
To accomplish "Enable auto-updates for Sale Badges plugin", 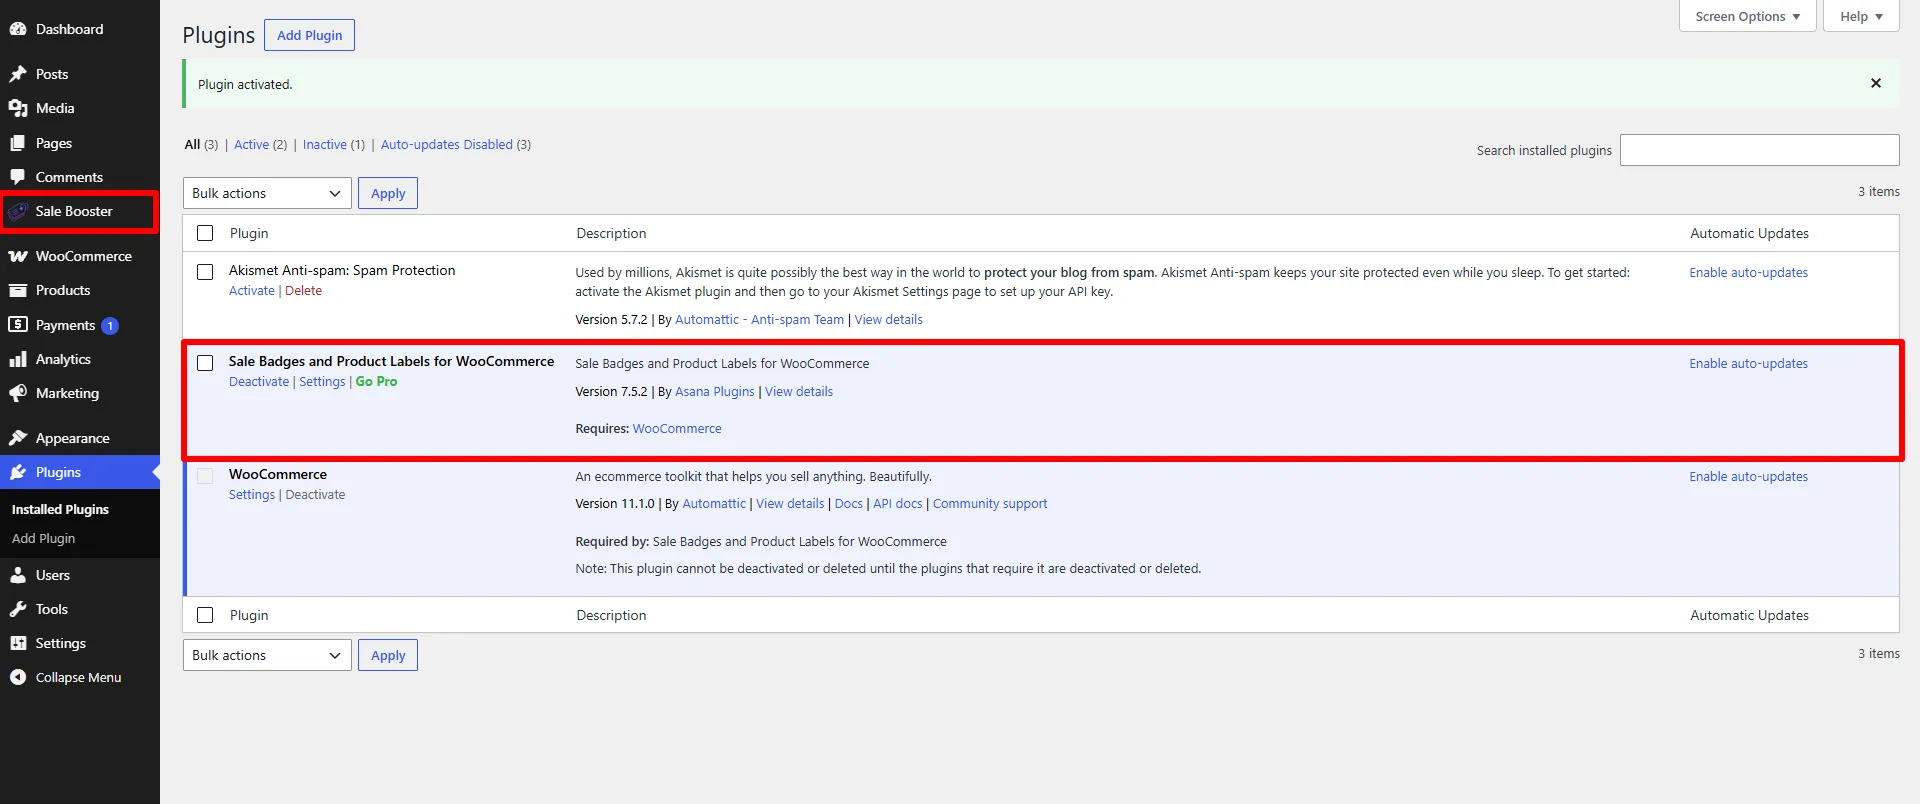I will tap(1749, 363).
